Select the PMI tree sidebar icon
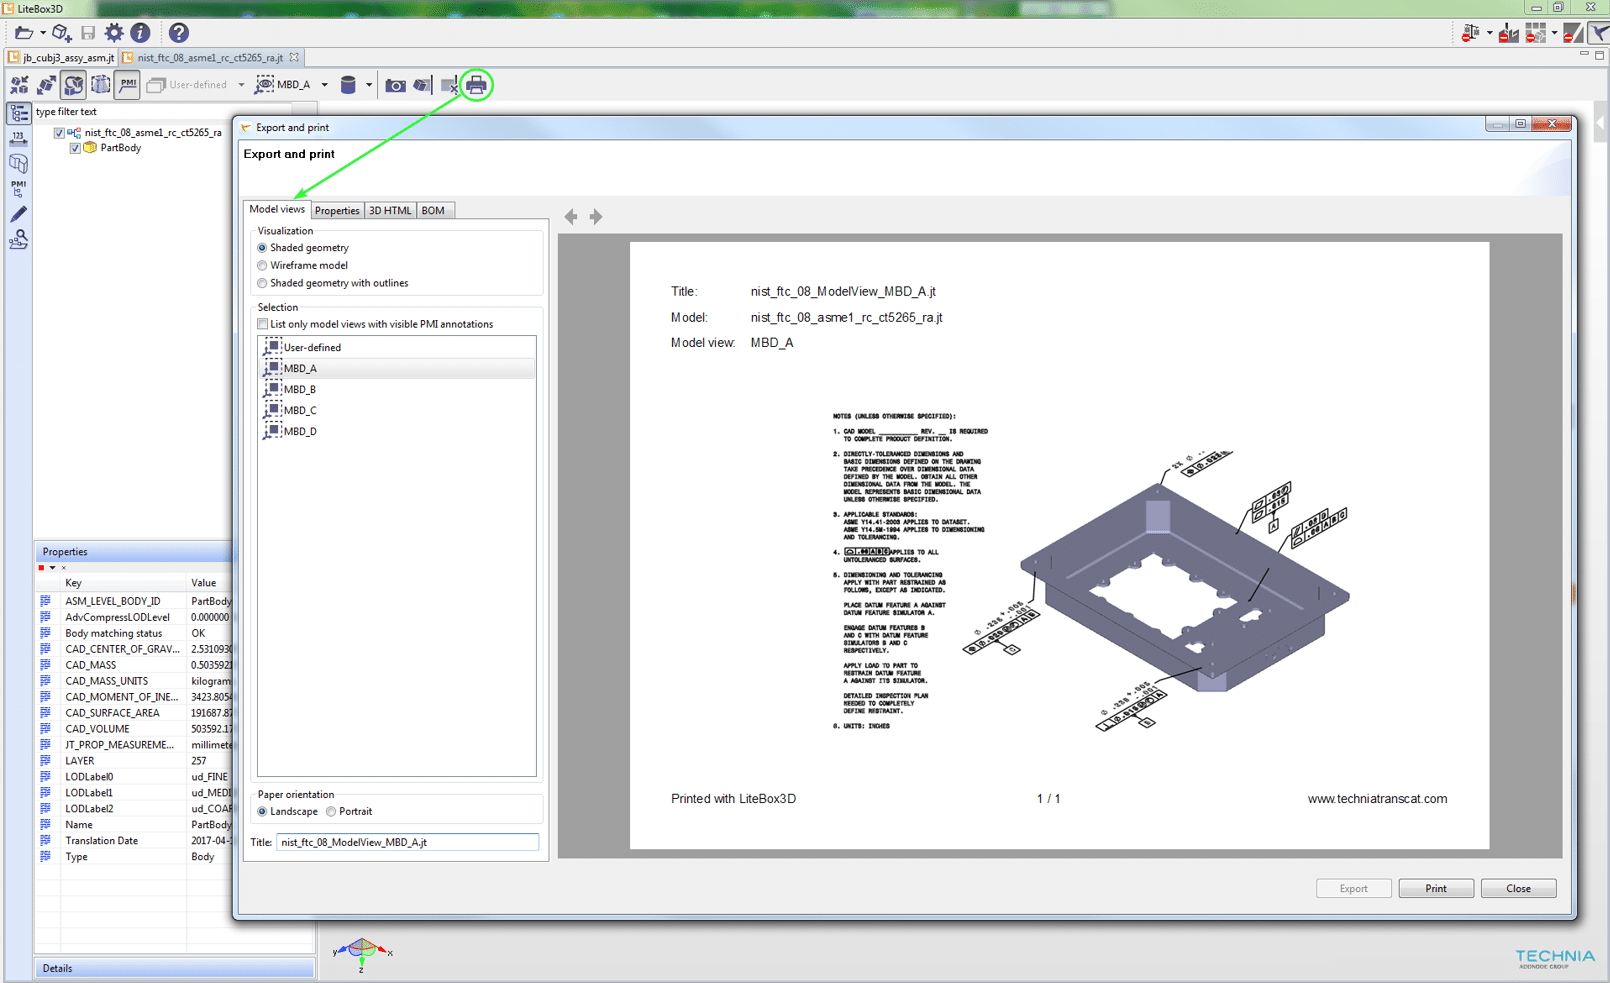This screenshot has width=1610, height=983. 18,188
